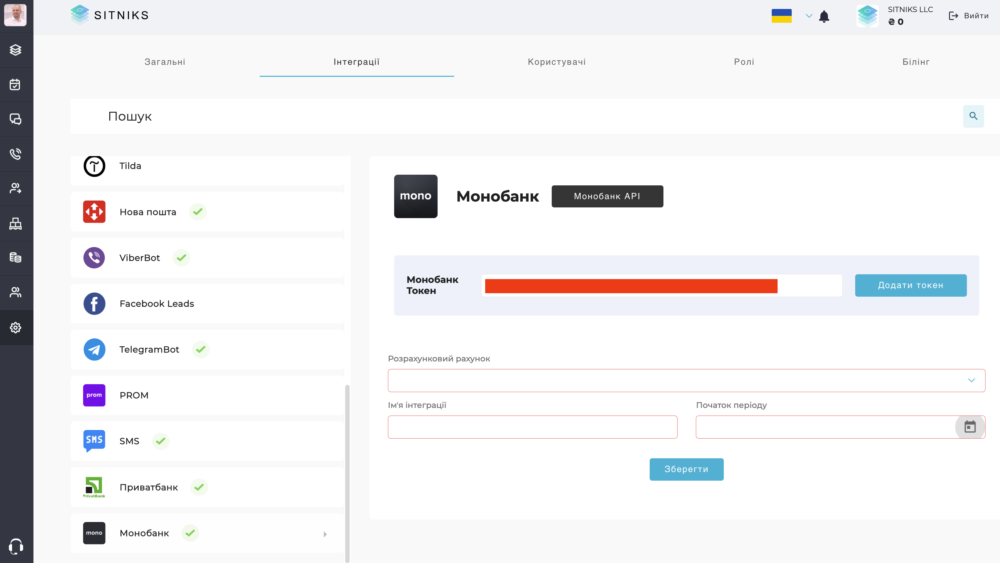Click the Вийти logout link
This screenshot has width=1000, height=563.
point(968,16)
